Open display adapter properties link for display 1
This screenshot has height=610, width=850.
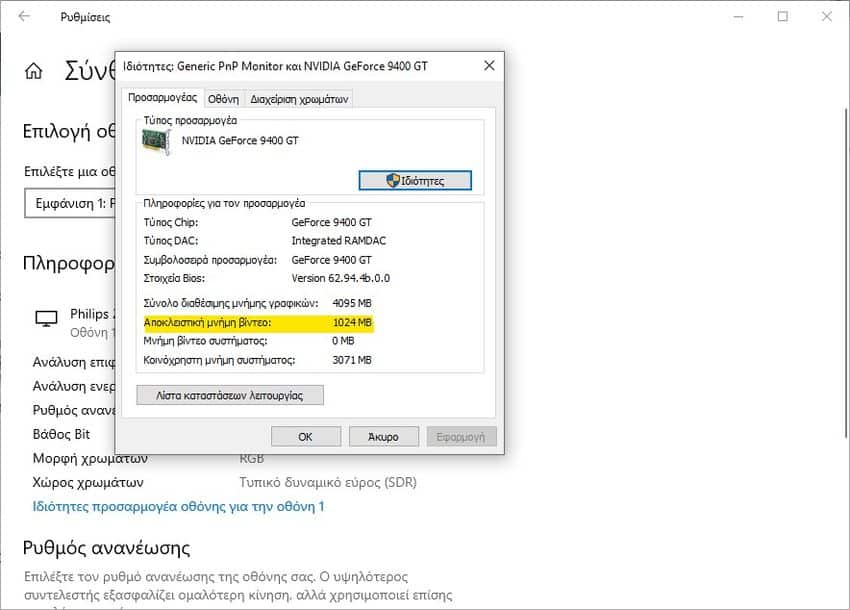[178, 506]
